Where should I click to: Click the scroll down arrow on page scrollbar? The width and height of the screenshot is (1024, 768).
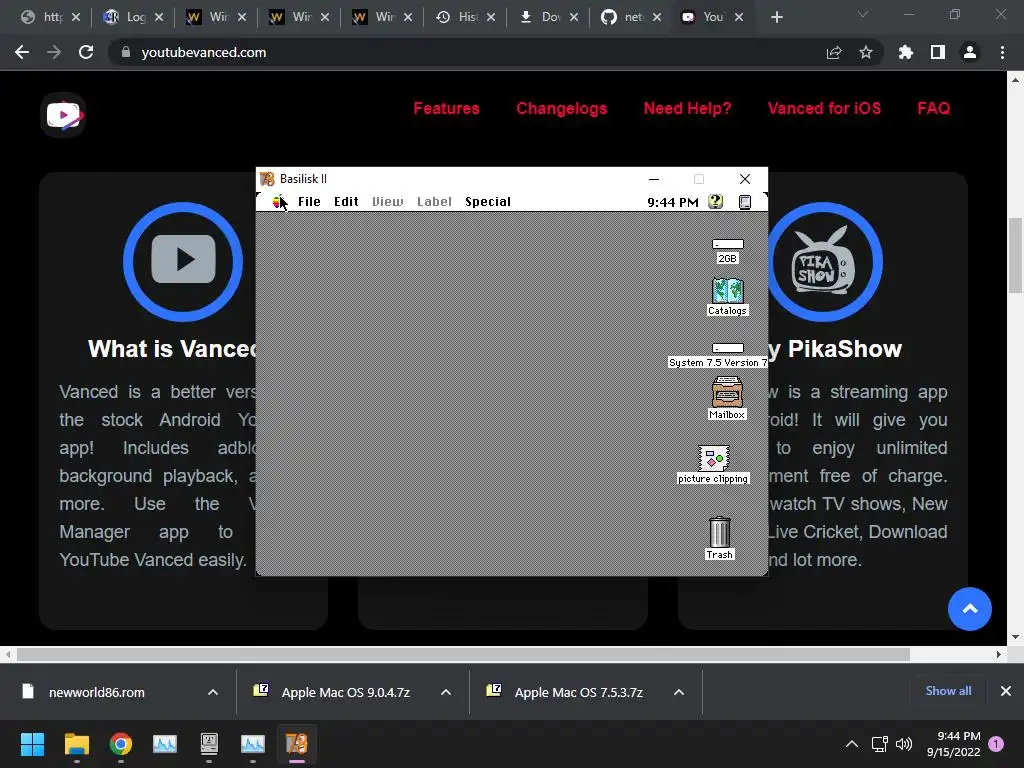(x=1015, y=637)
